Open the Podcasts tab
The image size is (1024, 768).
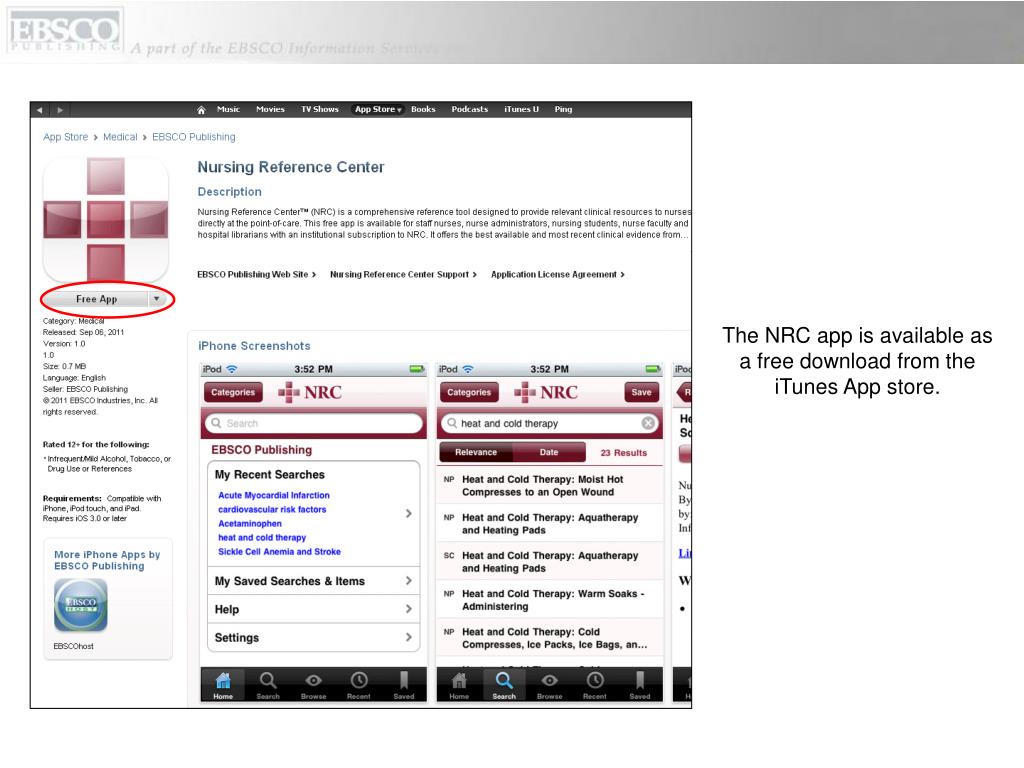pos(470,110)
